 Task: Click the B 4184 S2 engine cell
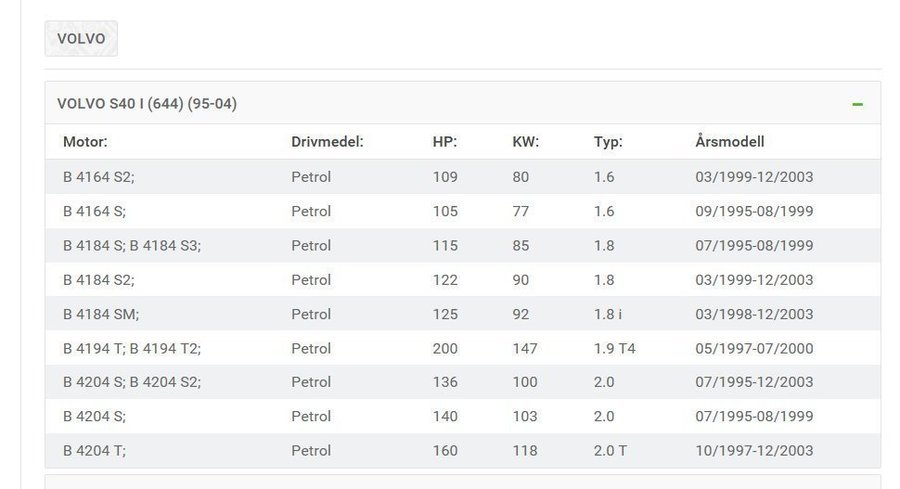[99, 280]
